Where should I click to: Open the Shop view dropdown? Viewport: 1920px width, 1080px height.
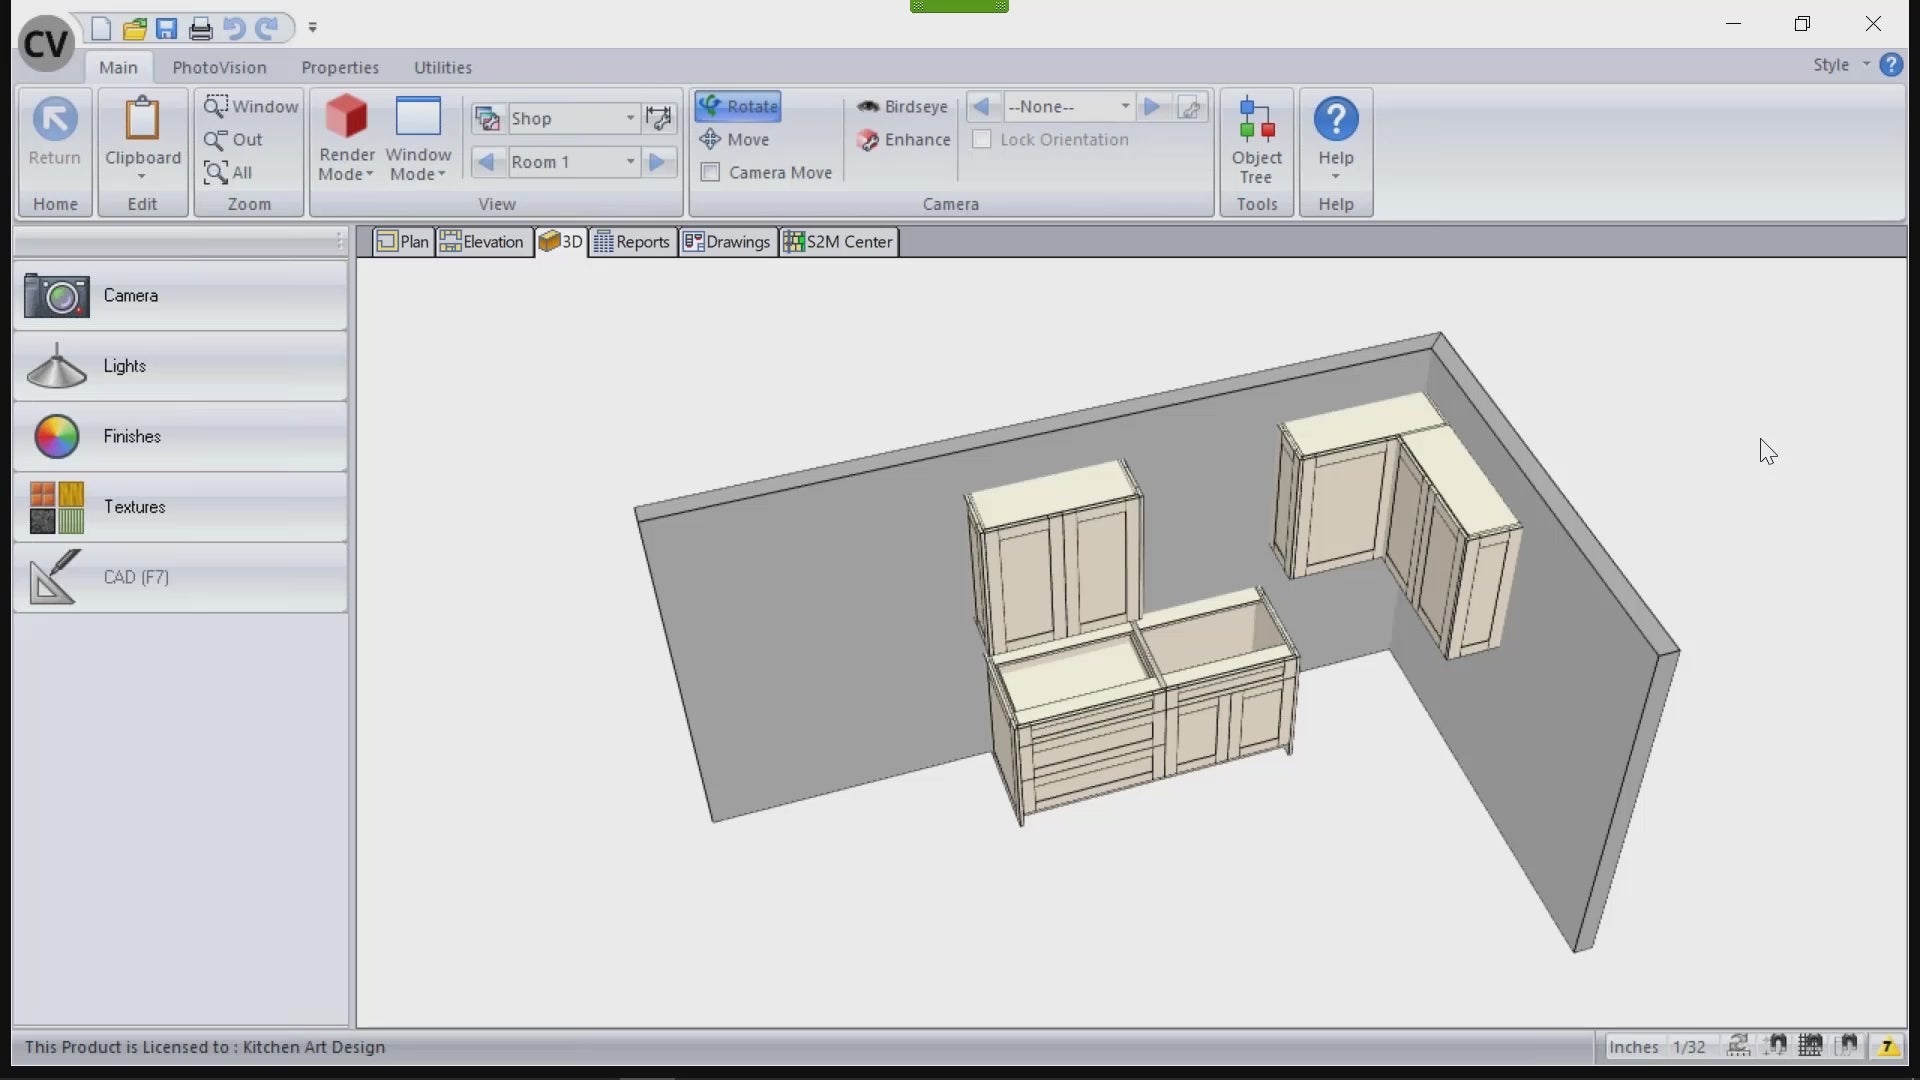pos(630,118)
